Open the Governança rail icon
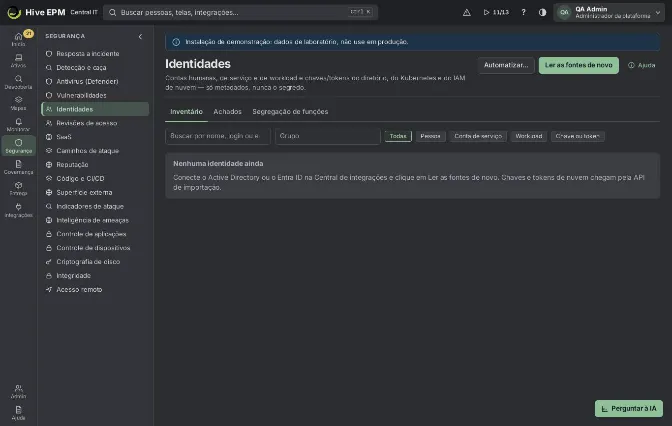This screenshot has width=672, height=426. [18, 167]
